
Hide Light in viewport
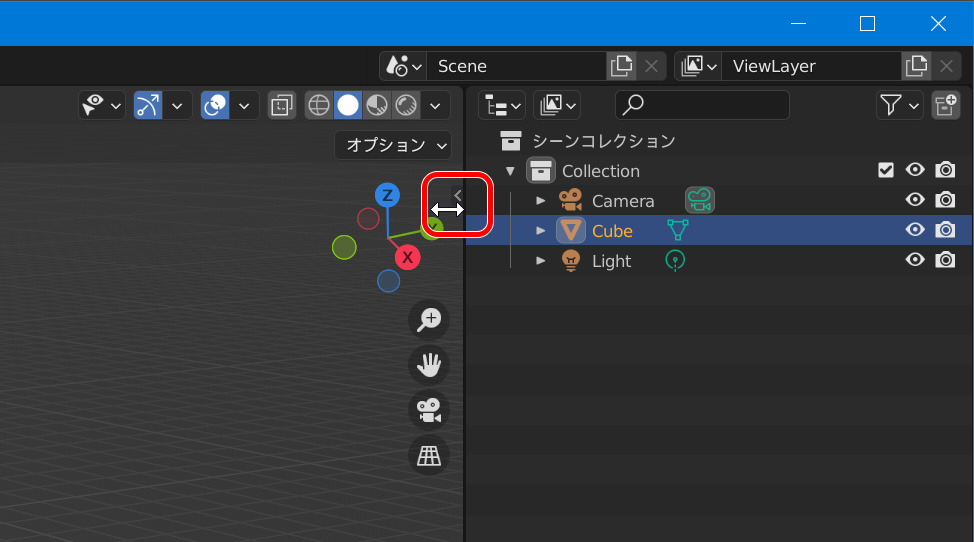(915, 259)
